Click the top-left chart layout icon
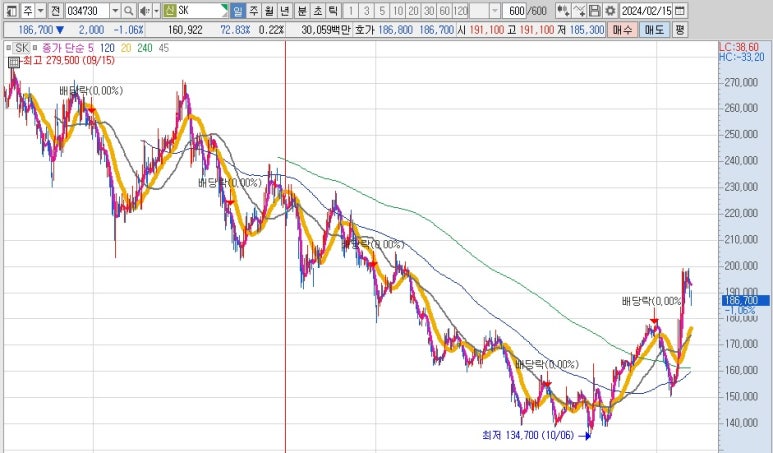 point(8,10)
